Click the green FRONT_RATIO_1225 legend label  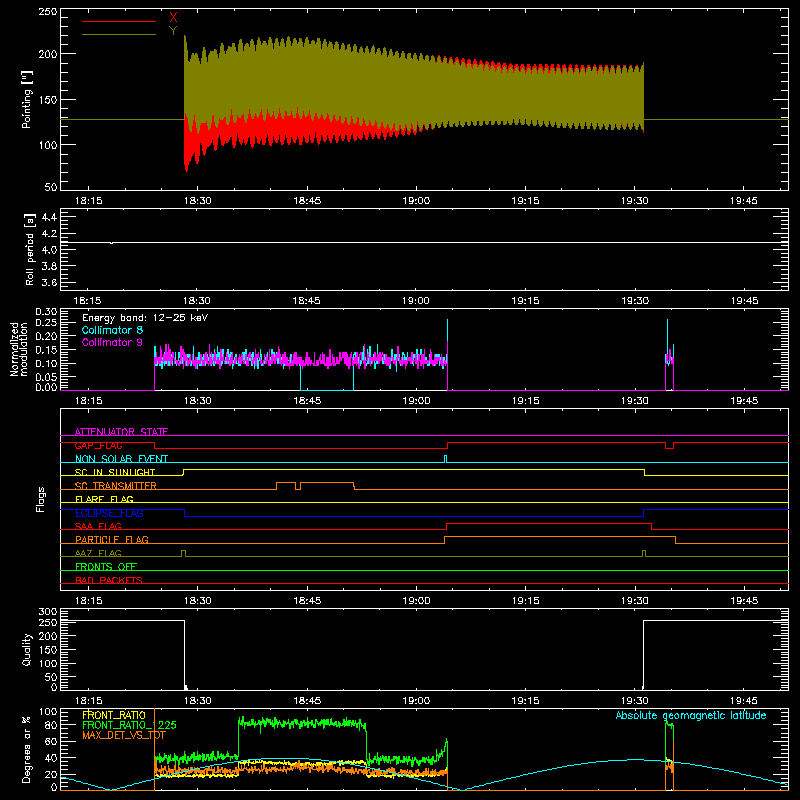click(129, 725)
